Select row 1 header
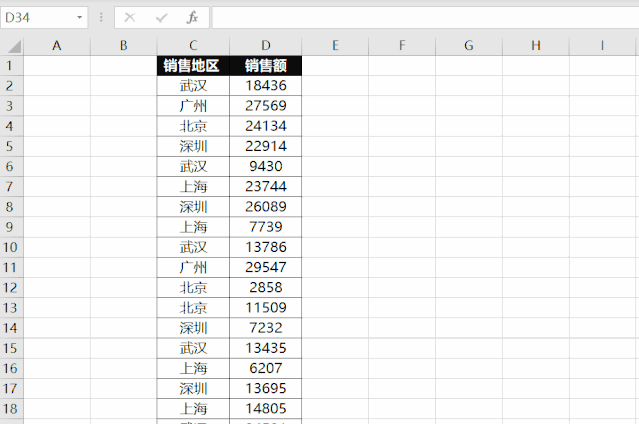The image size is (639, 424). [11, 66]
